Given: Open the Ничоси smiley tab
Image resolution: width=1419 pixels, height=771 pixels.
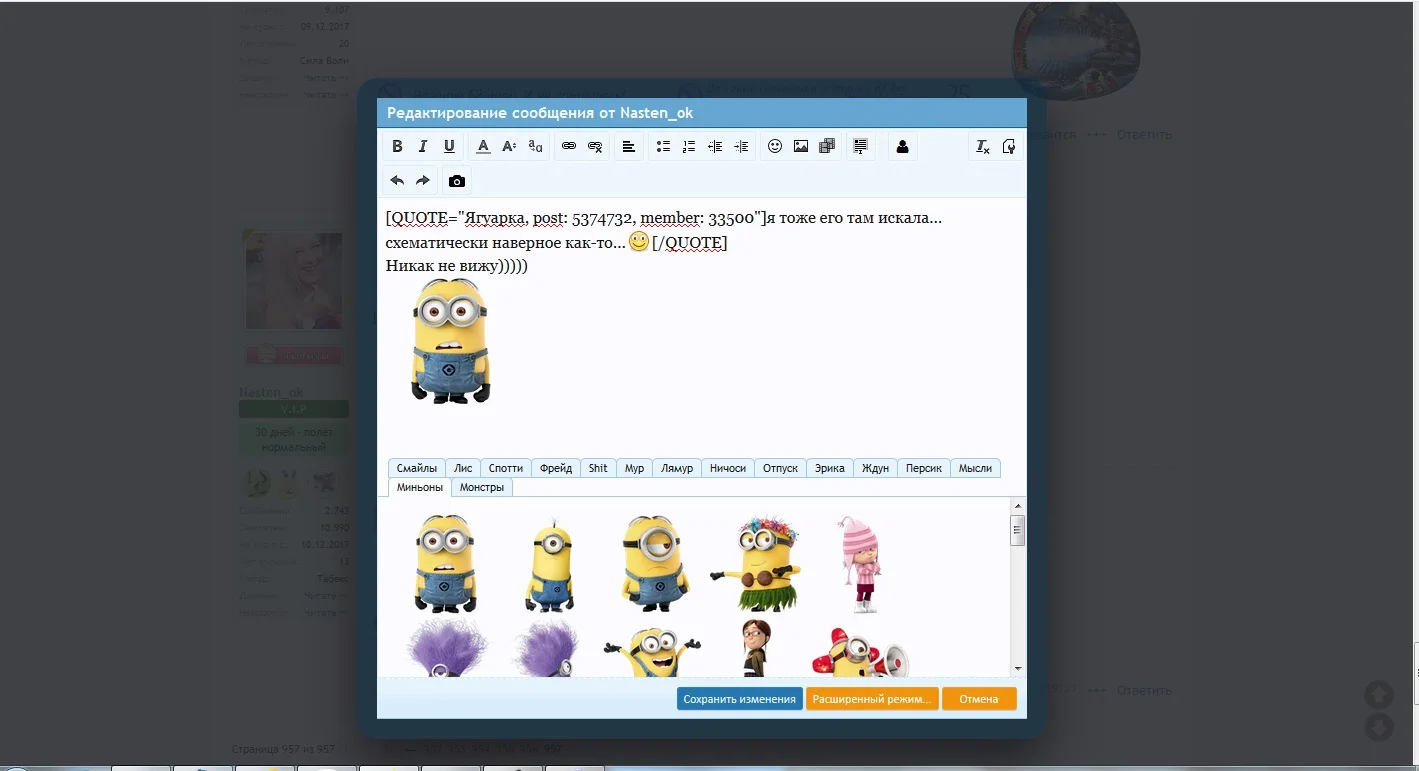Looking at the screenshot, I should pos(728,468).
